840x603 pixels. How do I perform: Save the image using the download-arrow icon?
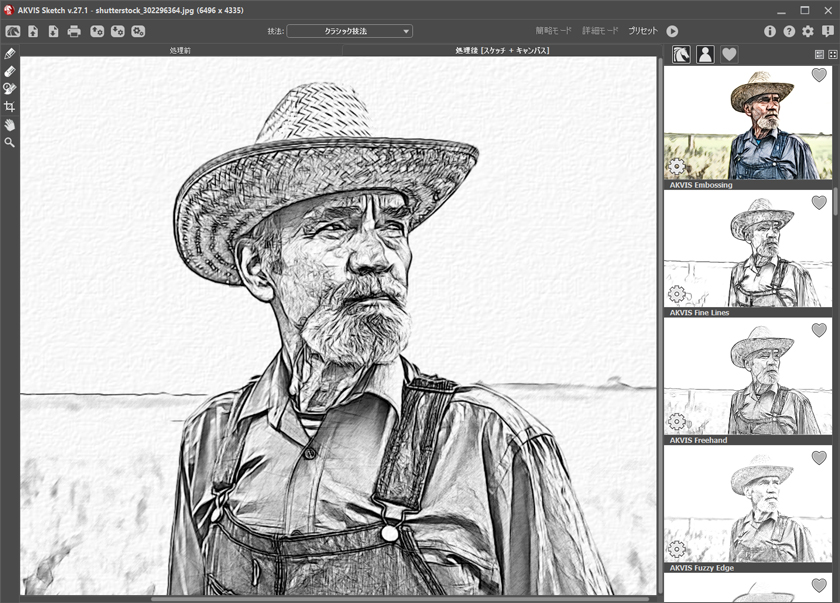pyautogui.click(x=54, y=31)
